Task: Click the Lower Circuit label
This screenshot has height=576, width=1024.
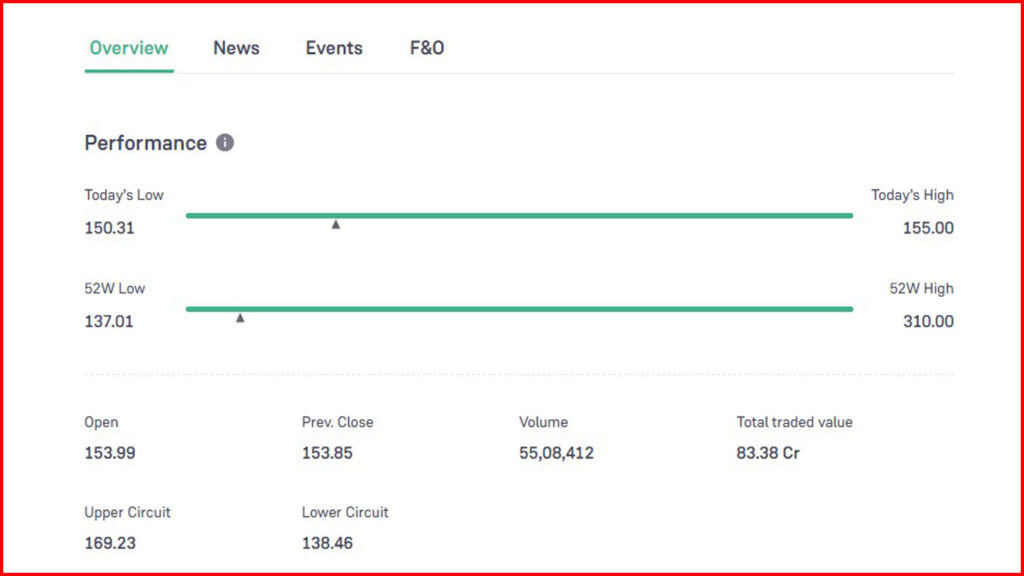Action: click(x=345, y=513)
